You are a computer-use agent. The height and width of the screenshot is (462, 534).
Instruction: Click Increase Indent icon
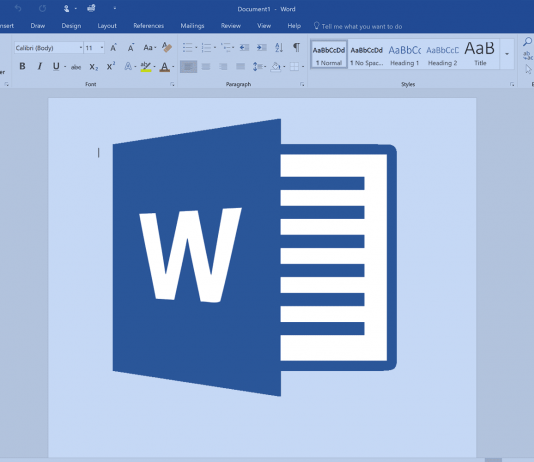pyautogui.click(x=262, y=47)
